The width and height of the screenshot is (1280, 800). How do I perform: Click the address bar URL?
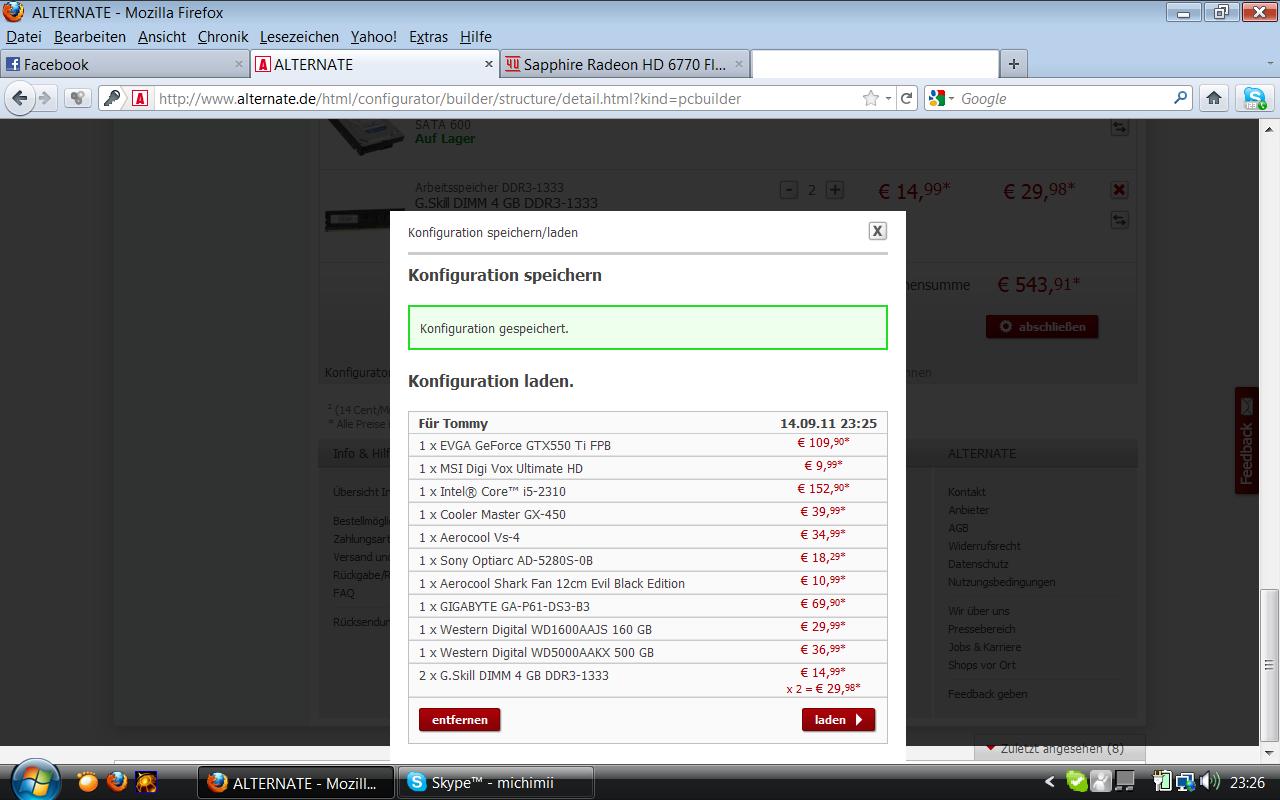450,99
